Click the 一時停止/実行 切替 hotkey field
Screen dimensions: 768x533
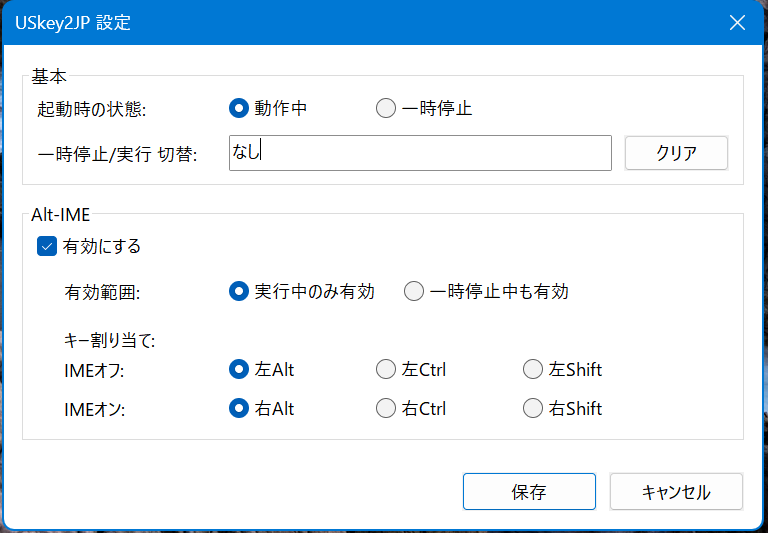tap(420, 153)
